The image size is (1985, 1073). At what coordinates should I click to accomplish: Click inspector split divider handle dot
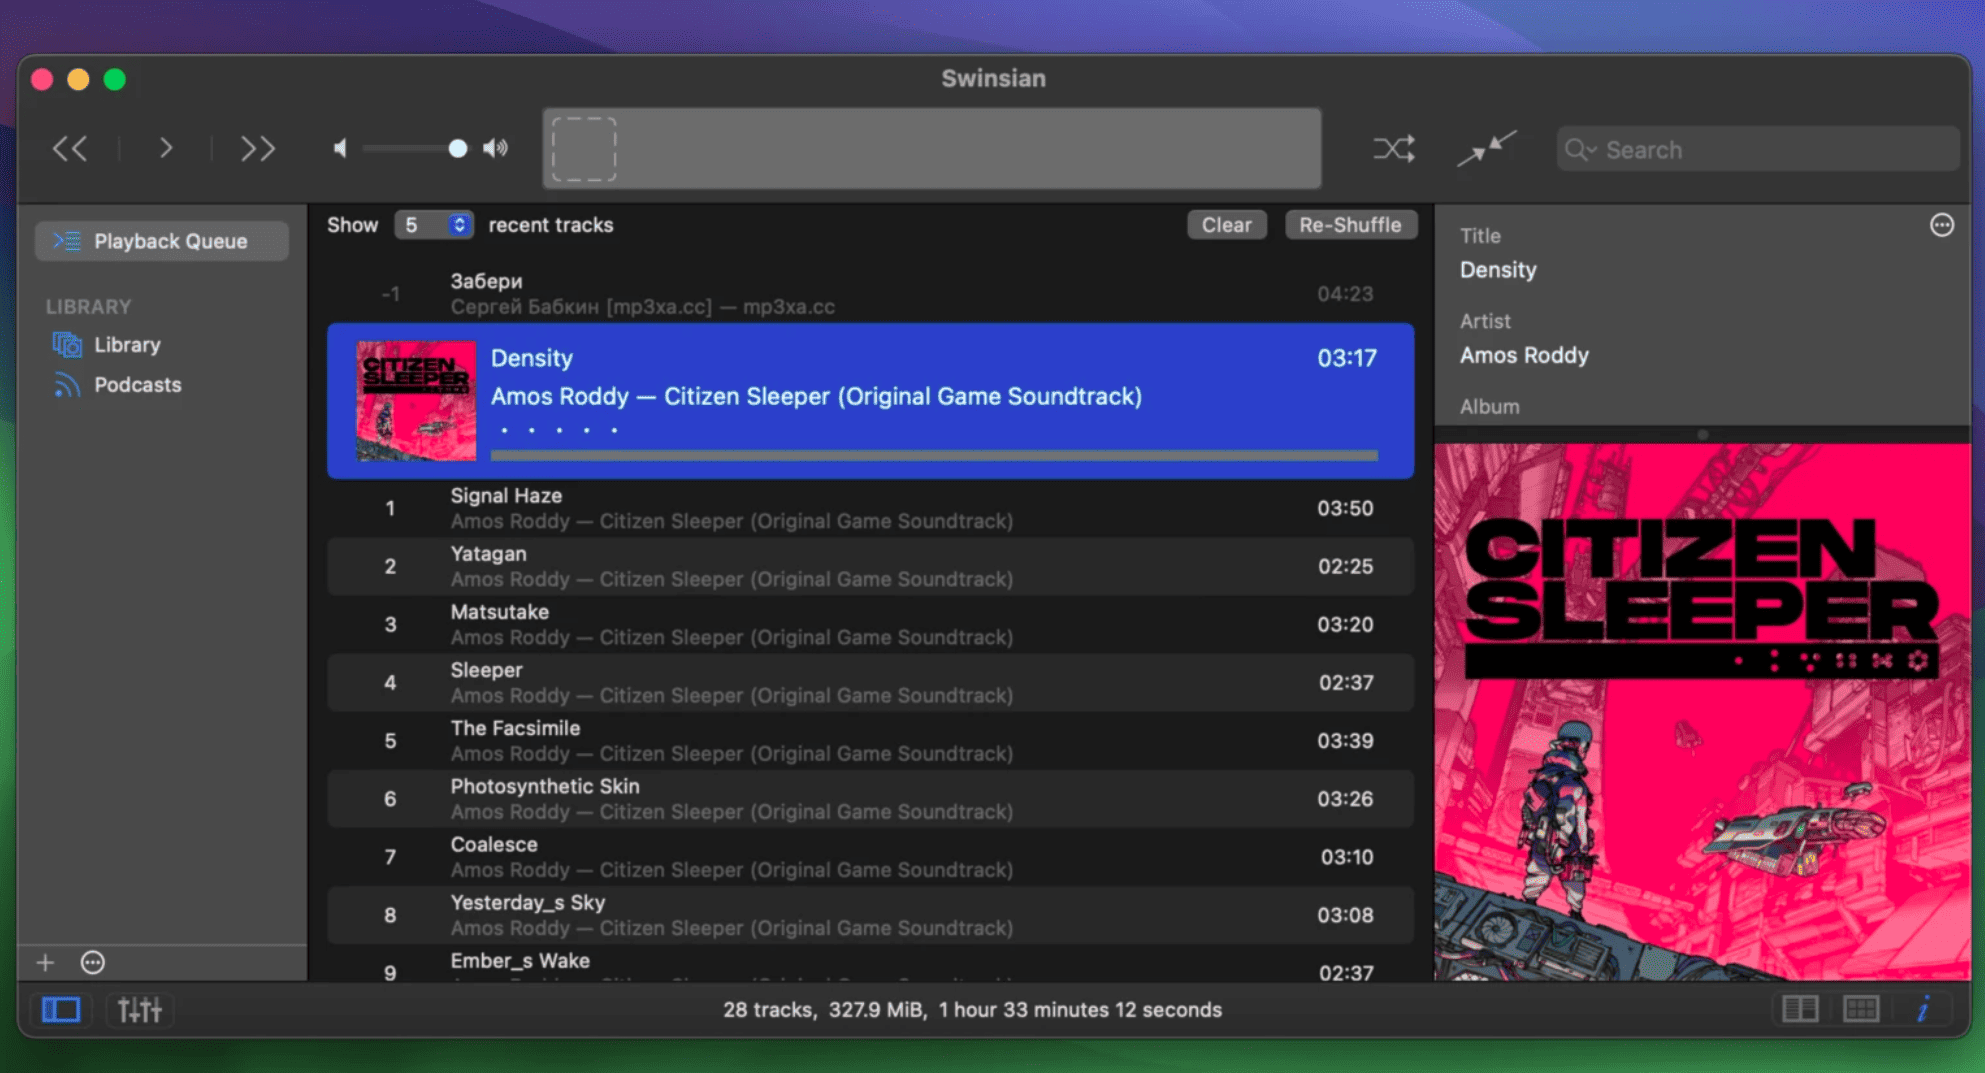(1703, 434)
